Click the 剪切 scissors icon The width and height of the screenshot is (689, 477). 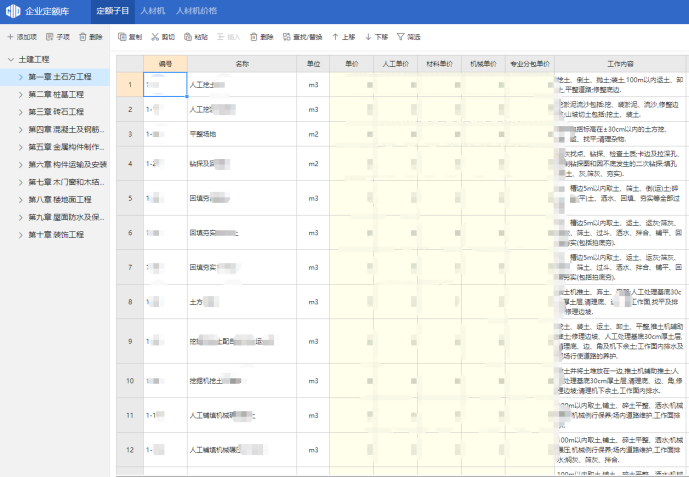coord(154,37)
